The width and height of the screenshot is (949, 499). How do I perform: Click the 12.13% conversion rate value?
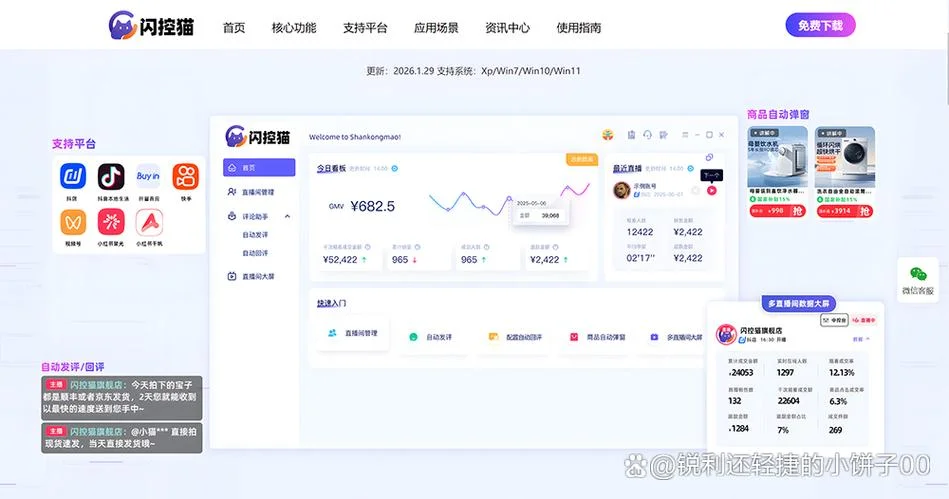pyautogui.click(x=841, y=372)
